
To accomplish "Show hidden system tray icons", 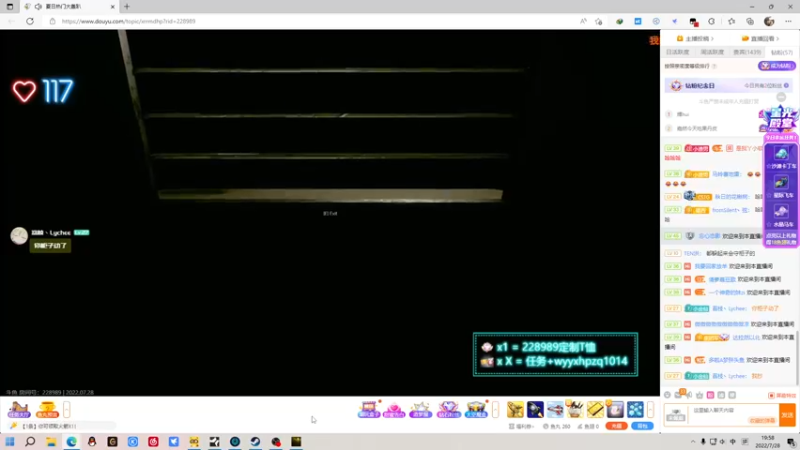I will [x=693, y=442].
